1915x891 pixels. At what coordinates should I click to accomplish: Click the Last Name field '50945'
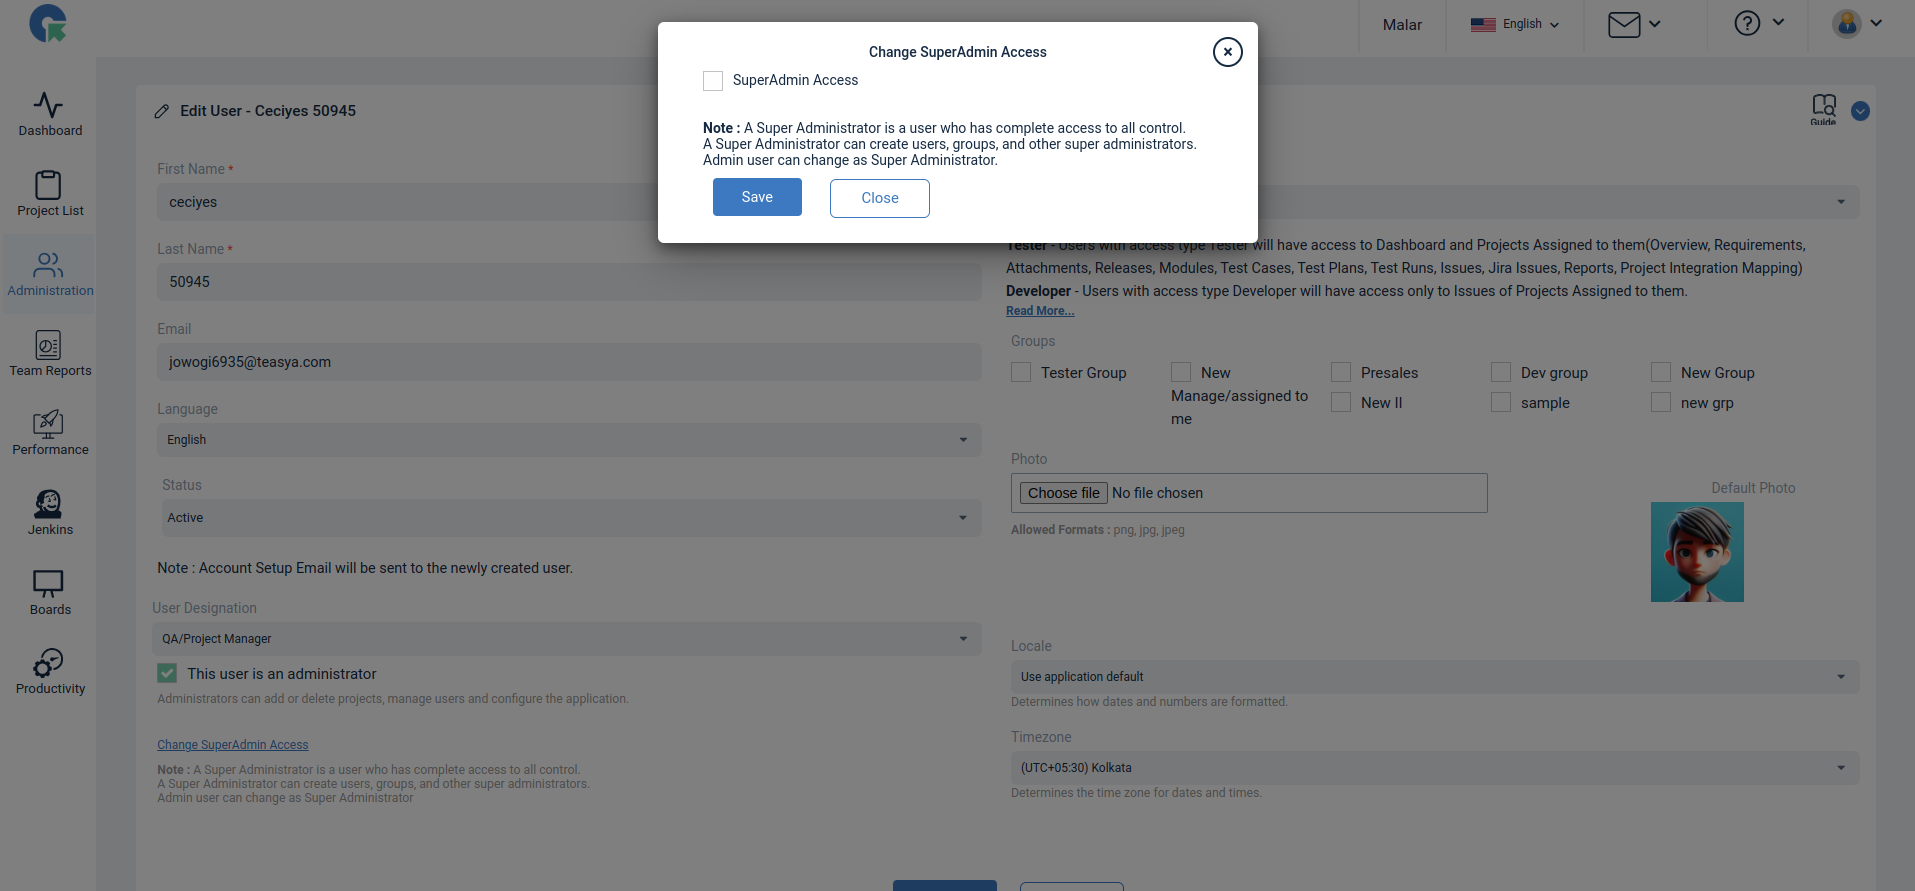[x=569, y=282]
